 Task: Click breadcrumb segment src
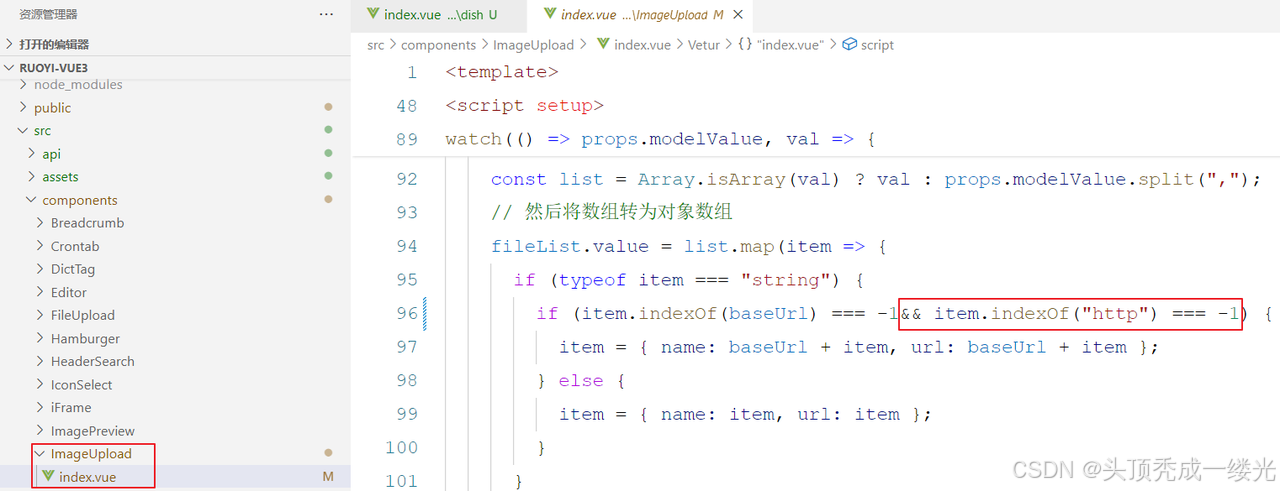click(x=376, y=45)
